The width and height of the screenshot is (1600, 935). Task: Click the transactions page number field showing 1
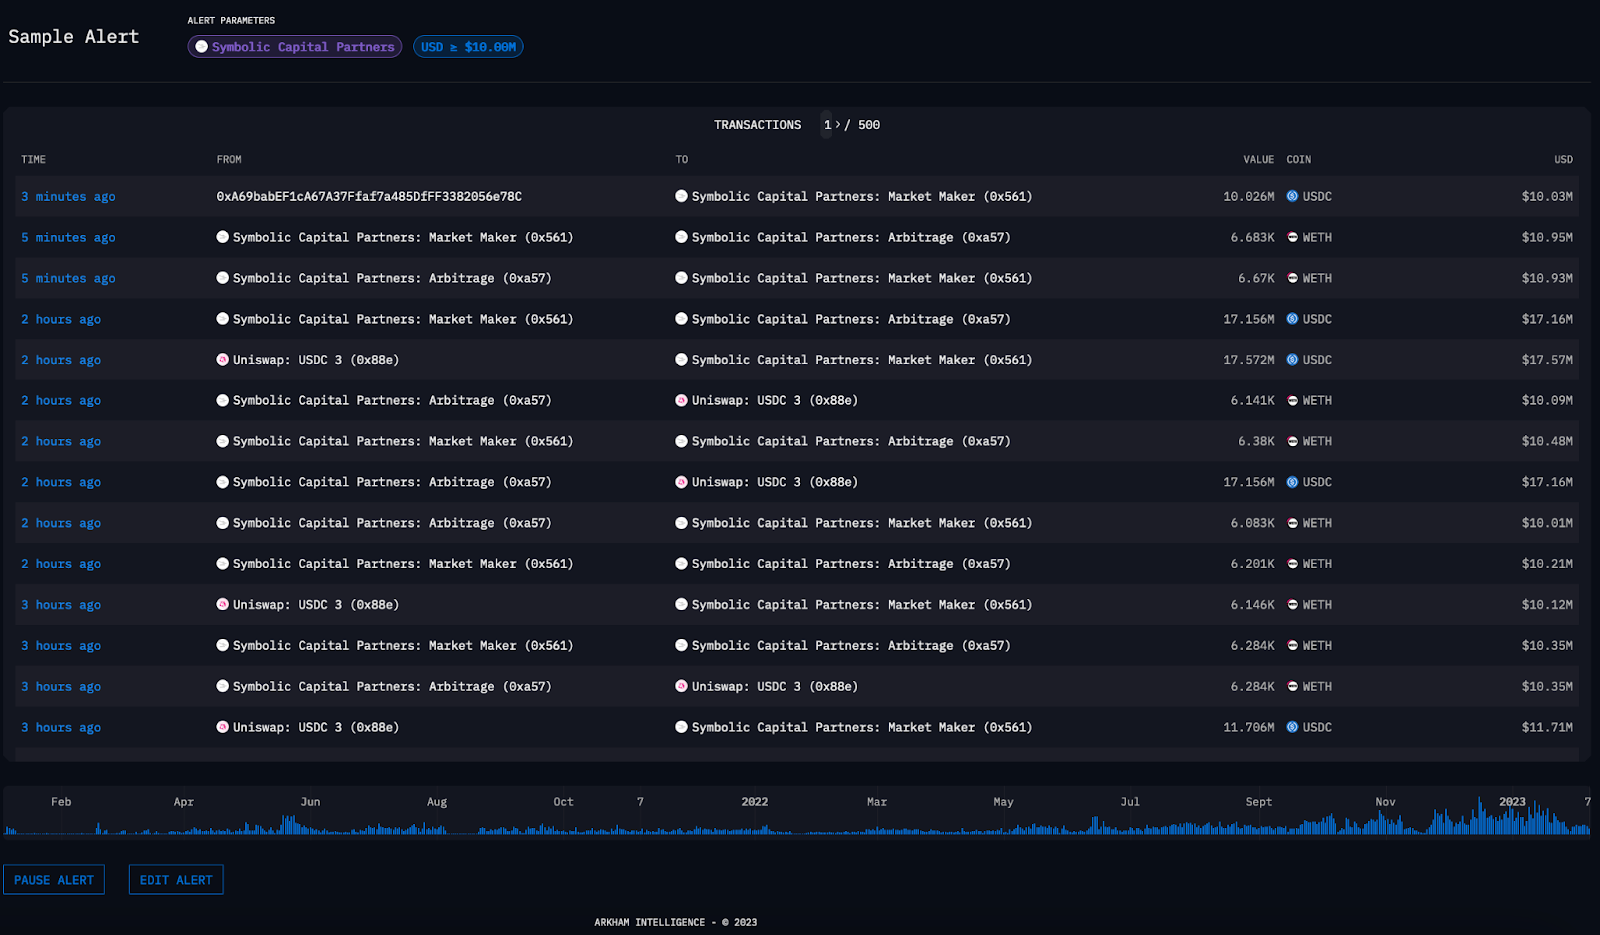click(x=827, y=125)
